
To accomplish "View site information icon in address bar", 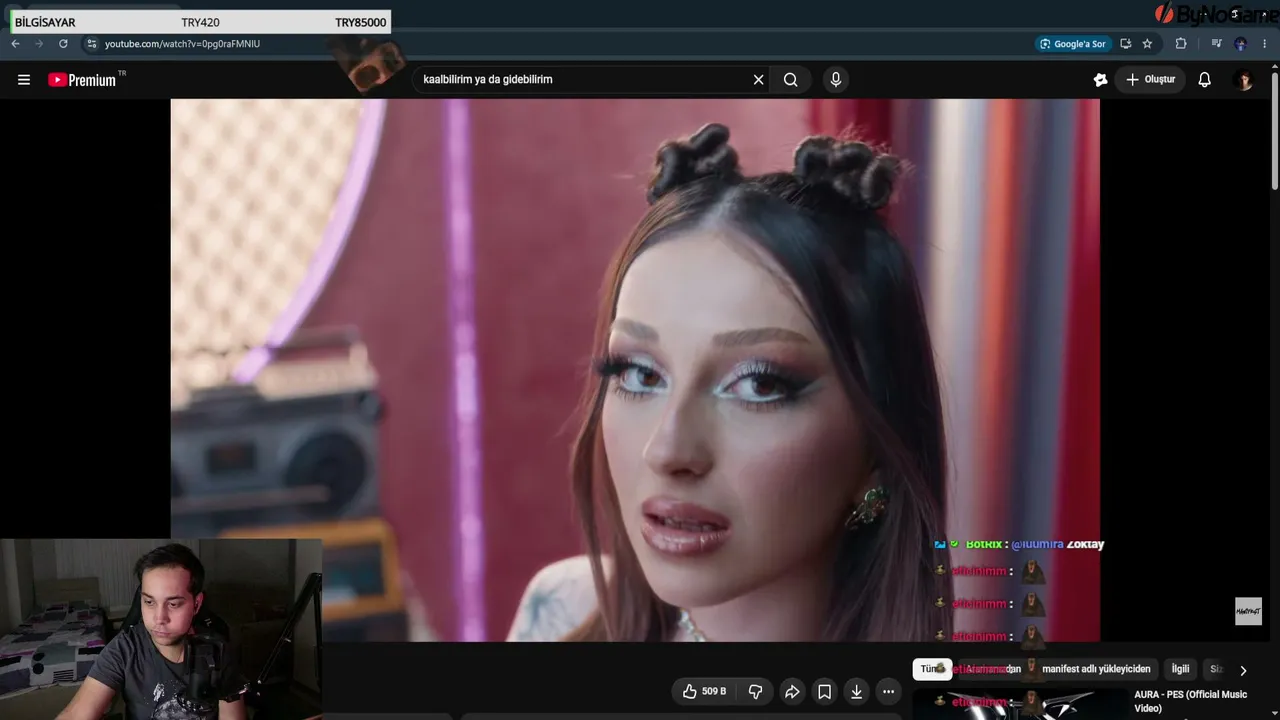I will (92, 44).
